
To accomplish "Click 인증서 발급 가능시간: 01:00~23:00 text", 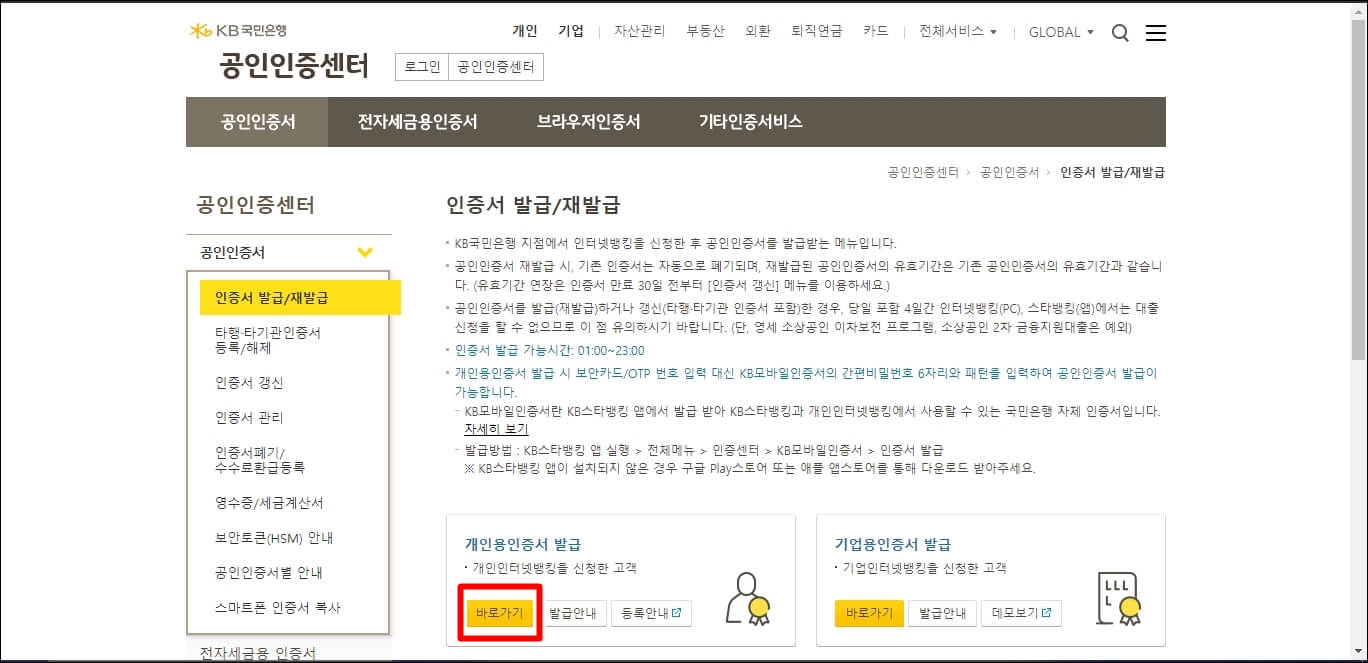I will 550,350.
